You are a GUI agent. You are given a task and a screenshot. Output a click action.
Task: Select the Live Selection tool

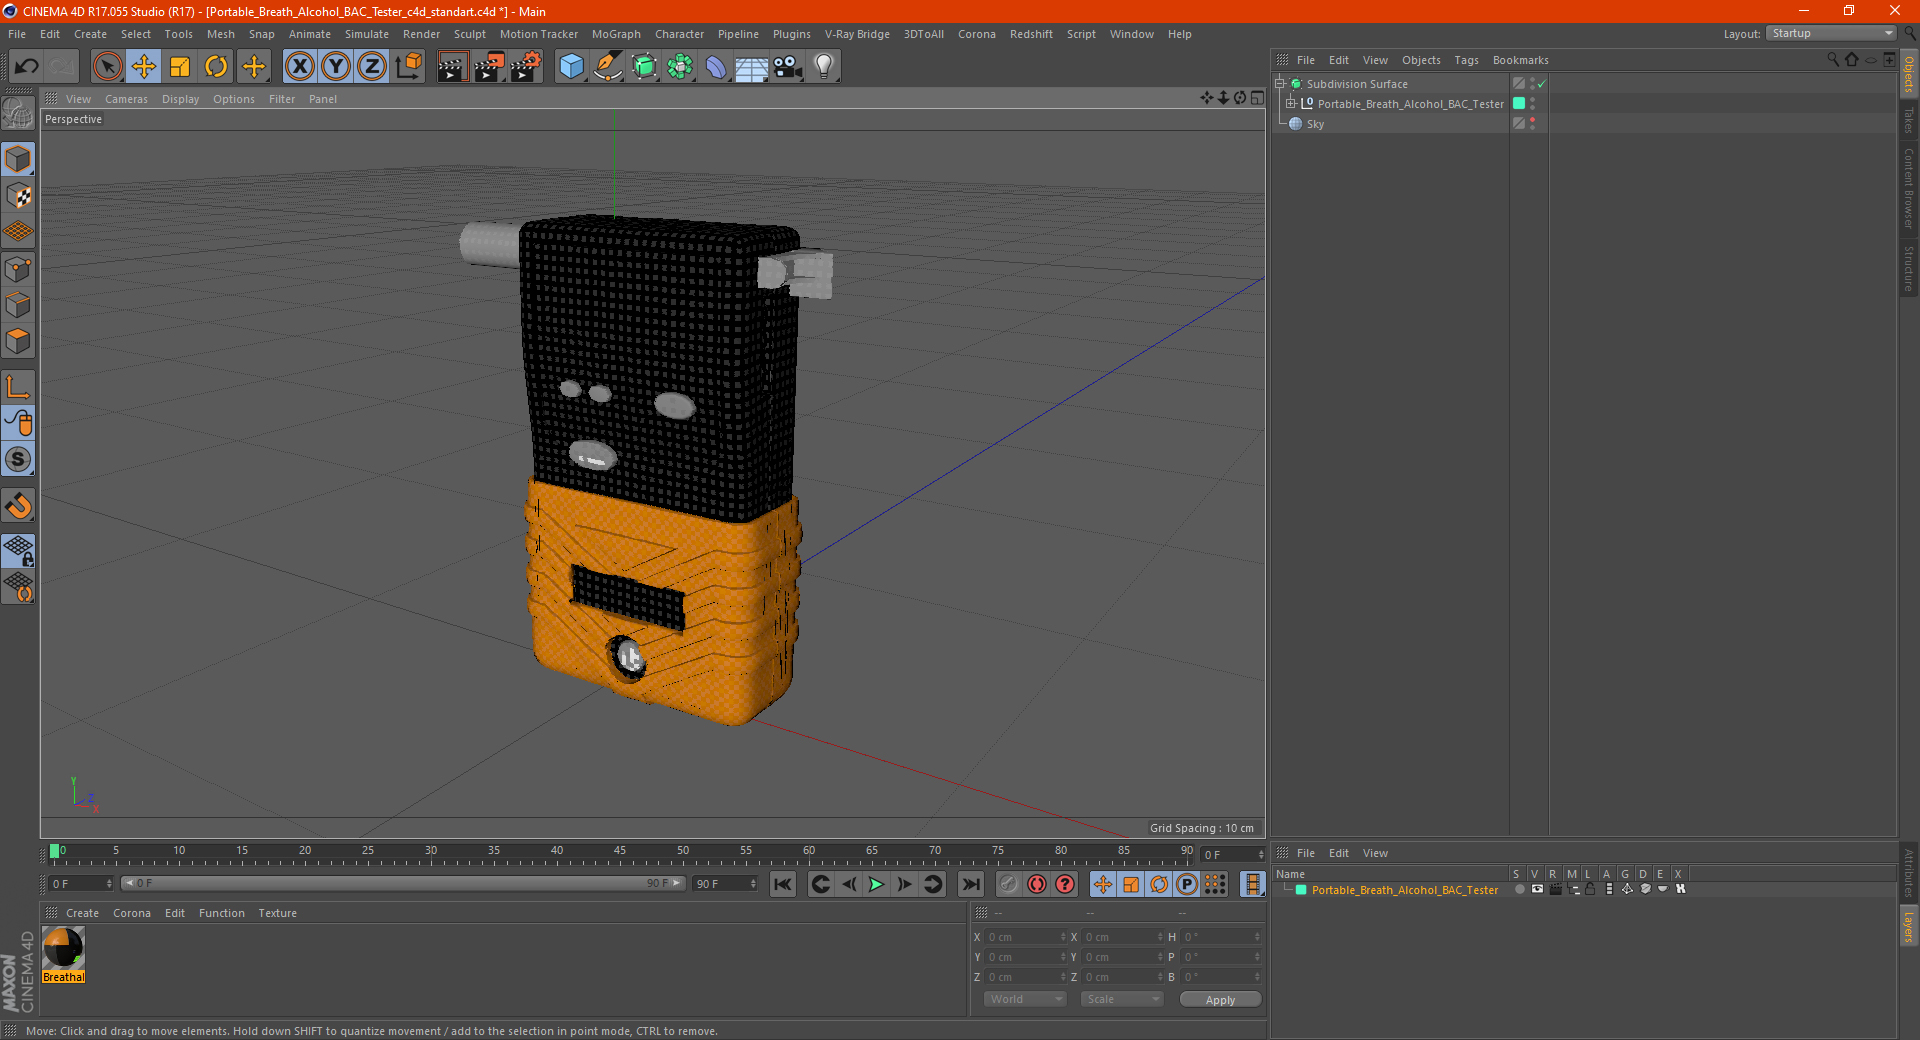[x=107, y=67]
